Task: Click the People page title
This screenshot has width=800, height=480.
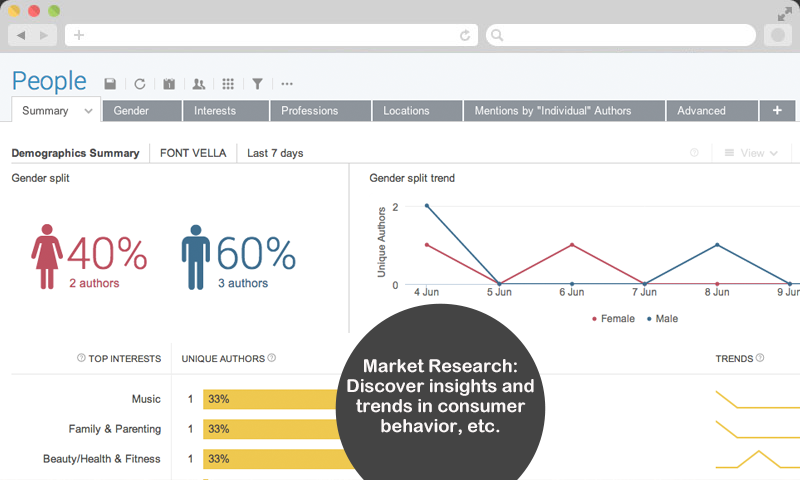Action: 49,82
